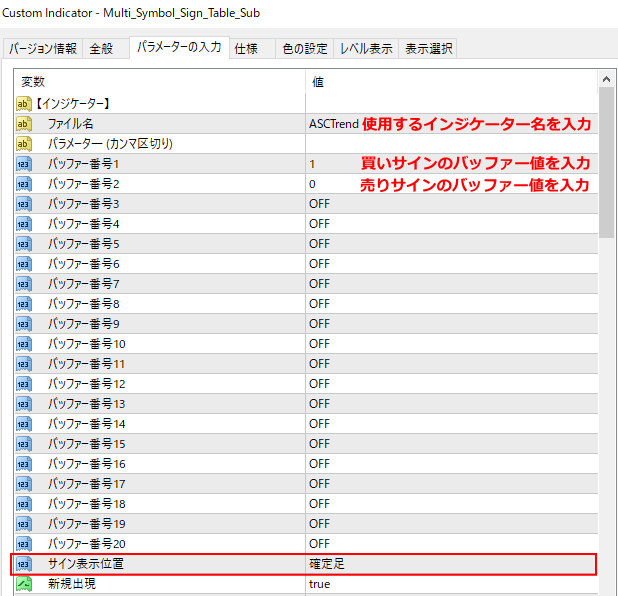618x596 pixels.
Task: Click the 123 icon beside バッファー番号8
Action: coord(24,304)
